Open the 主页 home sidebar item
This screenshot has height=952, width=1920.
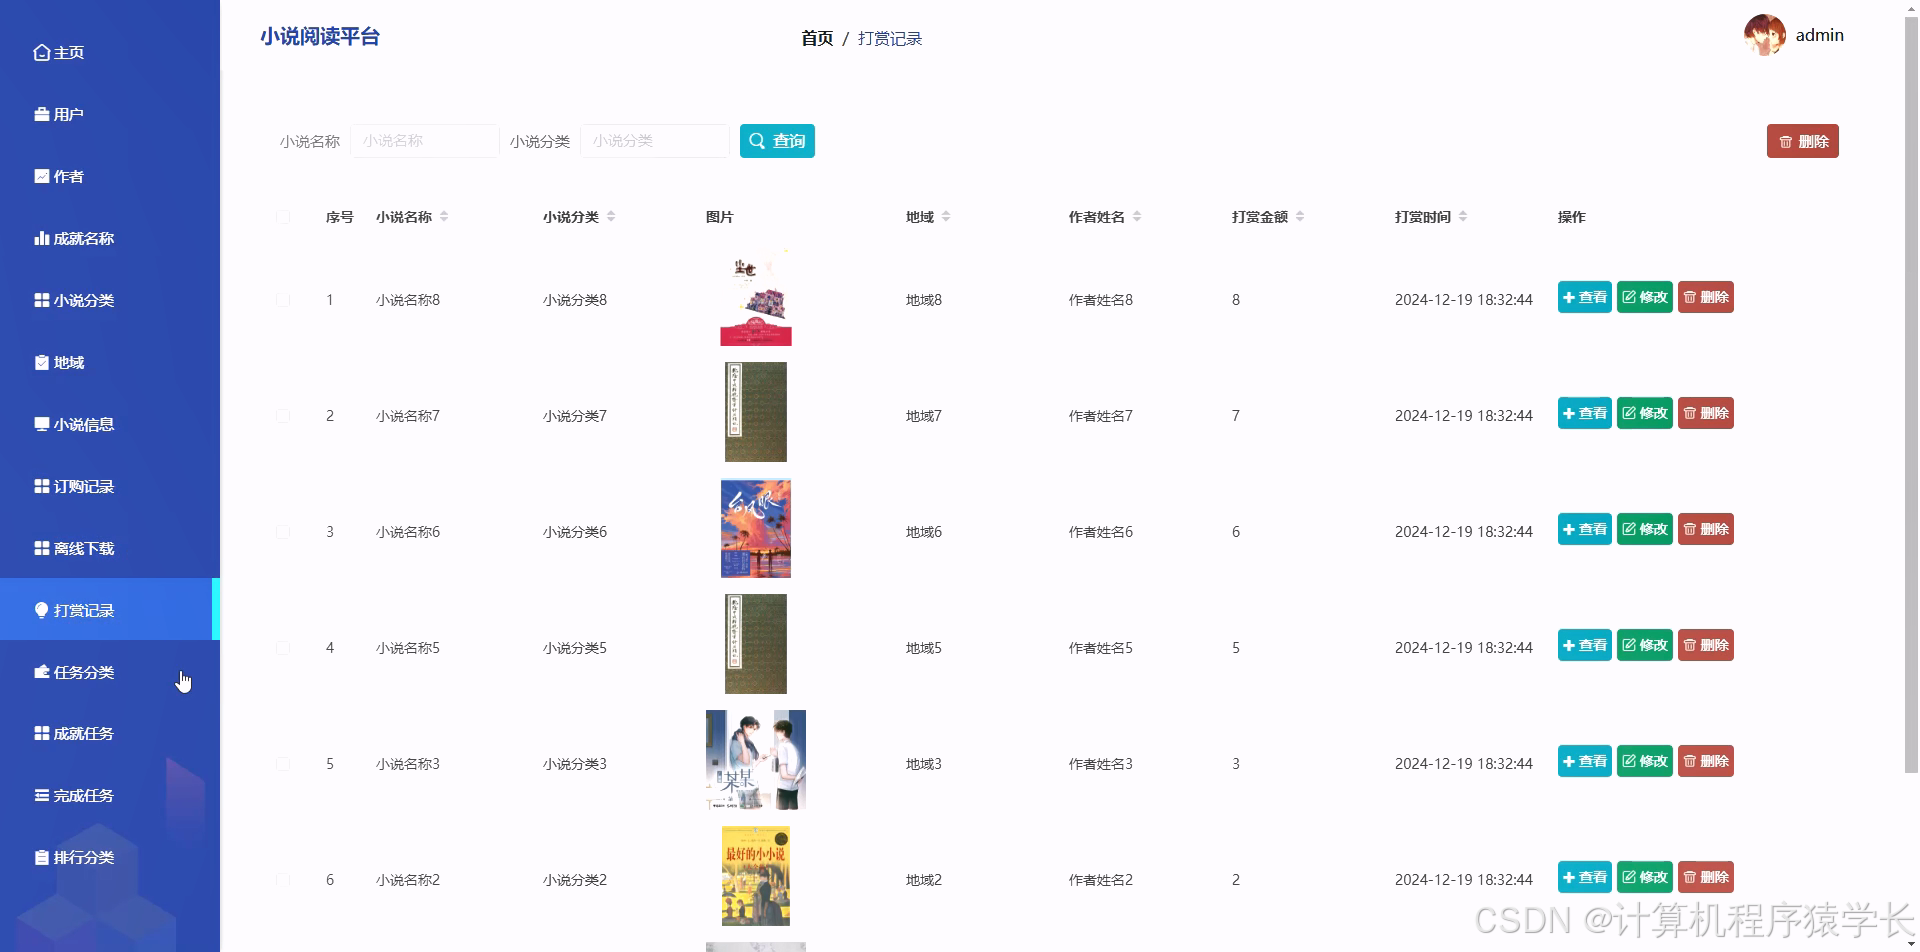(x=110, y=52)
